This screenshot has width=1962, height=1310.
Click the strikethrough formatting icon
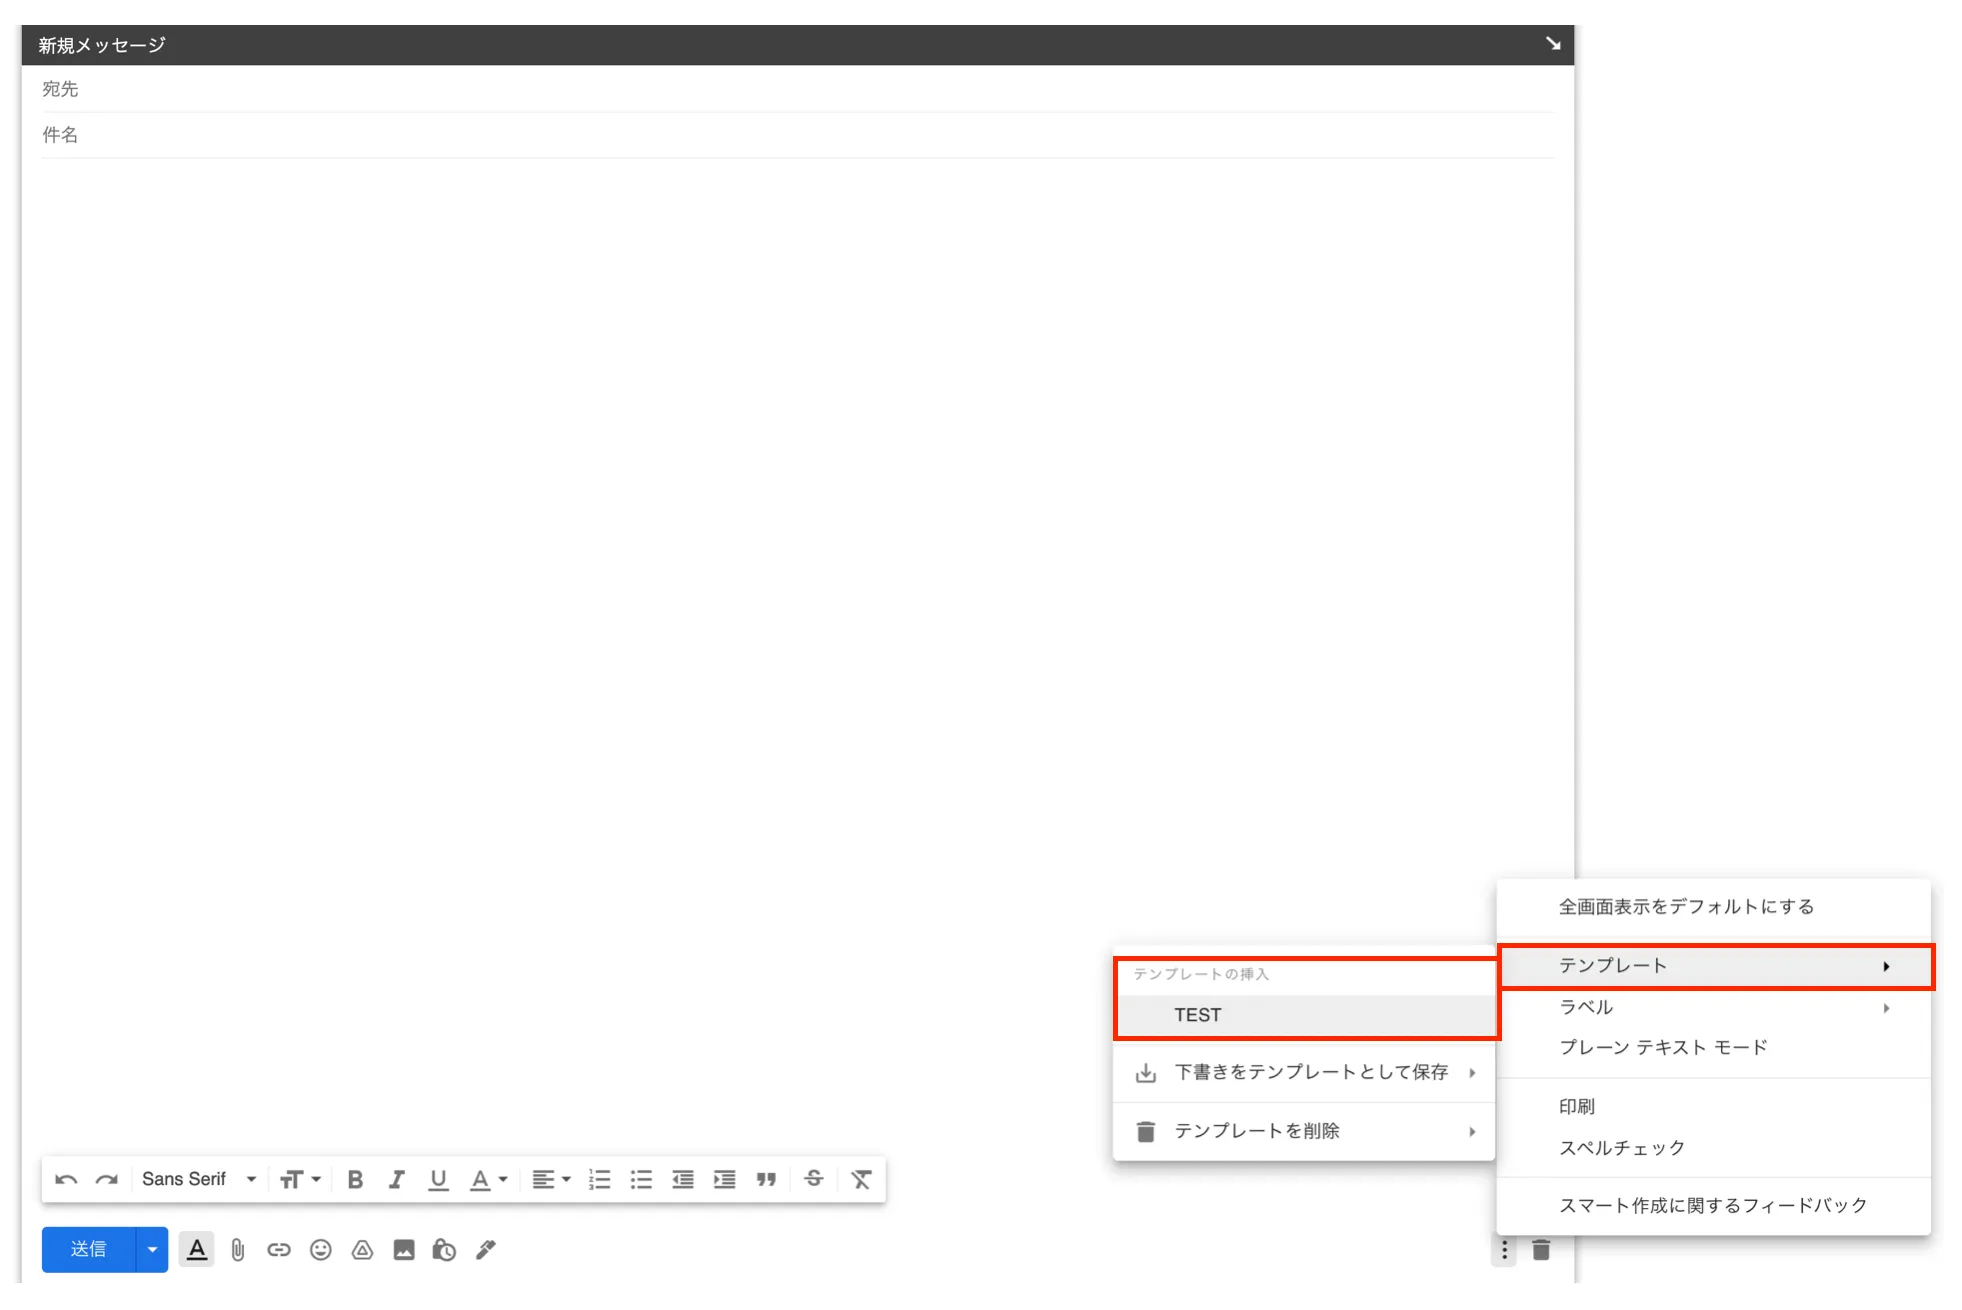(814, 1180)
